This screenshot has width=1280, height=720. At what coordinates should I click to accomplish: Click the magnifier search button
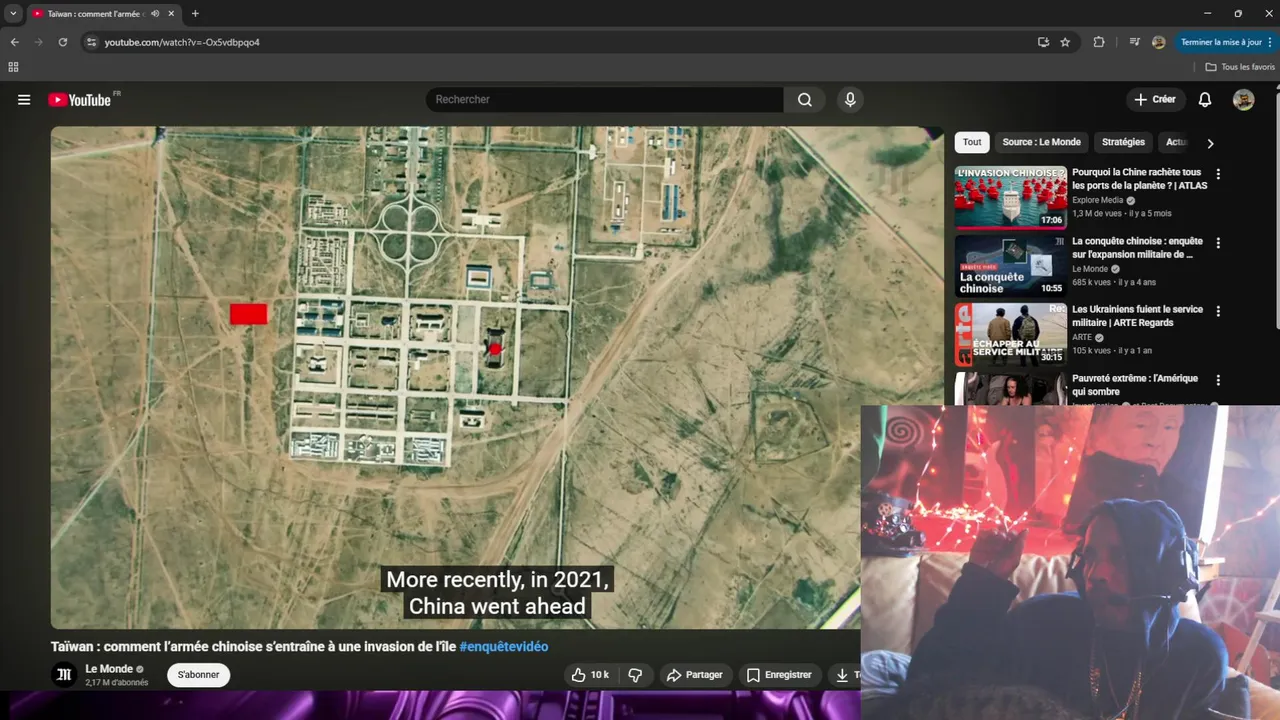click(805, 100)
